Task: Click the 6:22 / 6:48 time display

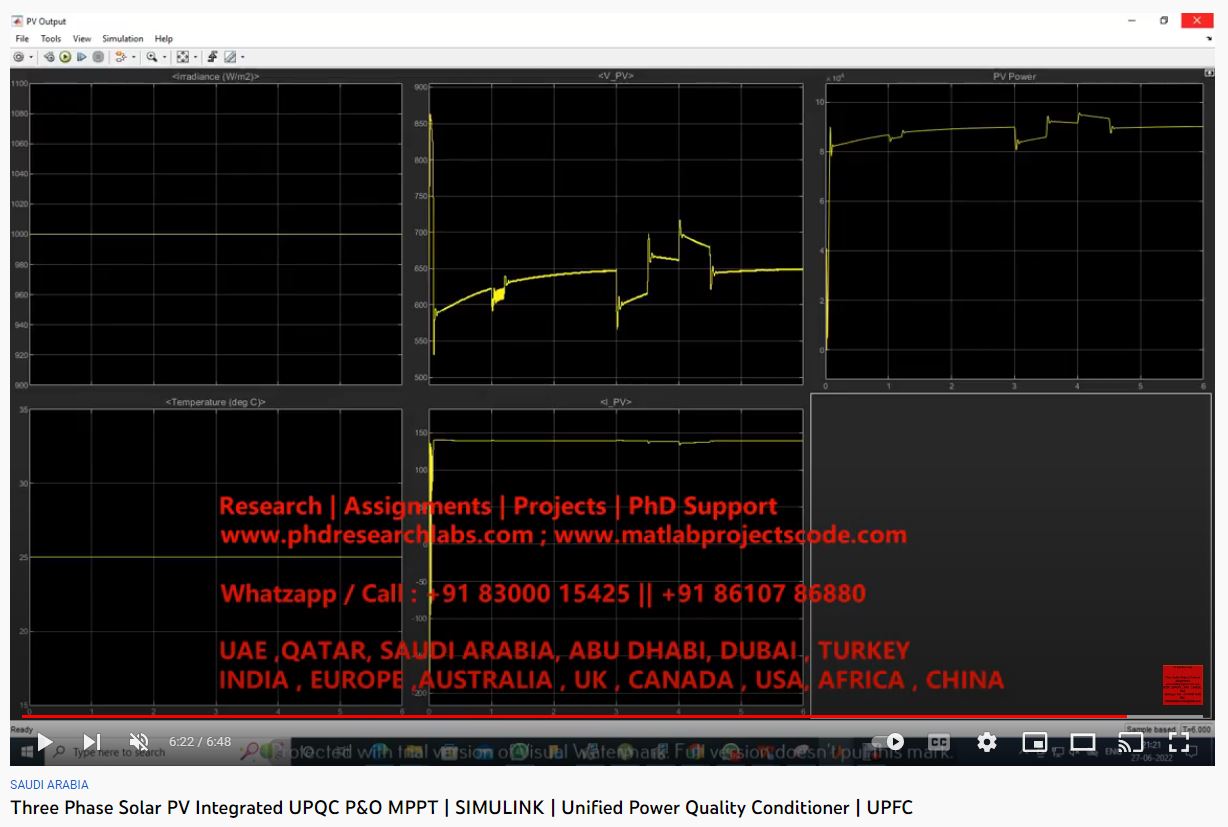Action: (x=200, y=742)
